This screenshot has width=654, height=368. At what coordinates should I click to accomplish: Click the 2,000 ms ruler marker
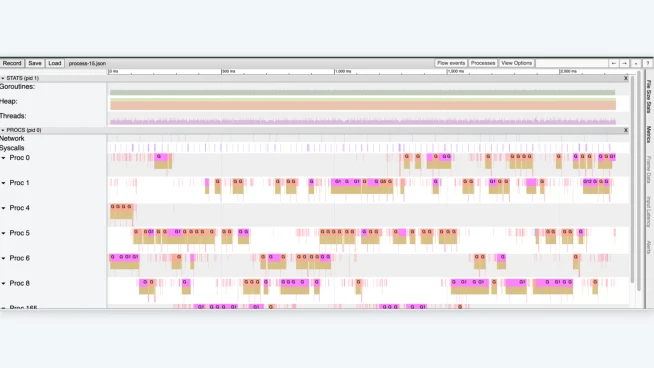coord(568,71)
